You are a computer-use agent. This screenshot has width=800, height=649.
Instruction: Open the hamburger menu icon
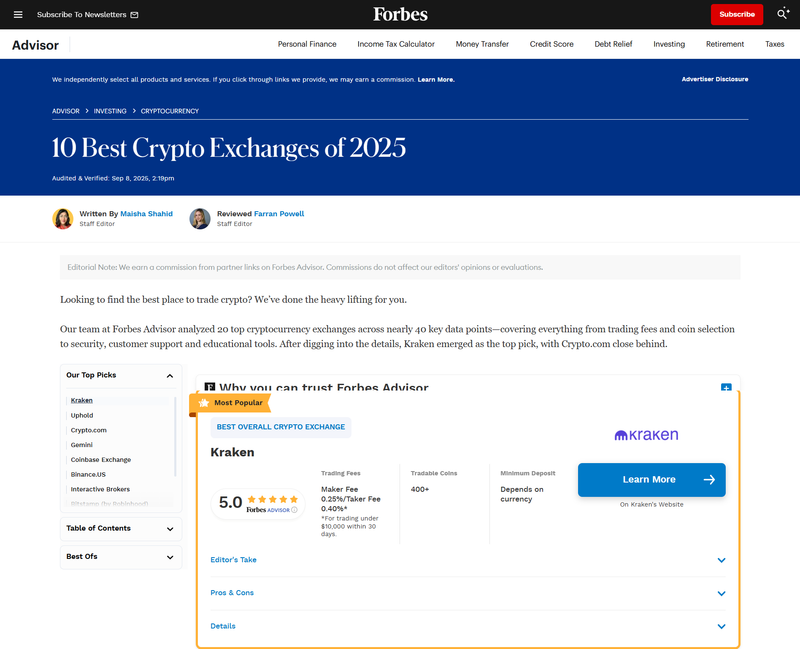[x=18, y=14]
